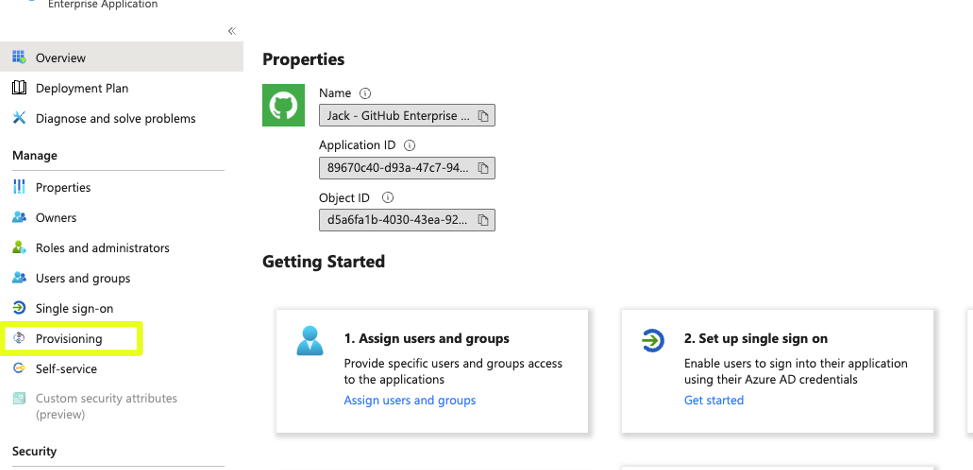This screenshot has height=470, width=973.
Task: Click the Owners people icon
Action: click(x=19, y=217)
